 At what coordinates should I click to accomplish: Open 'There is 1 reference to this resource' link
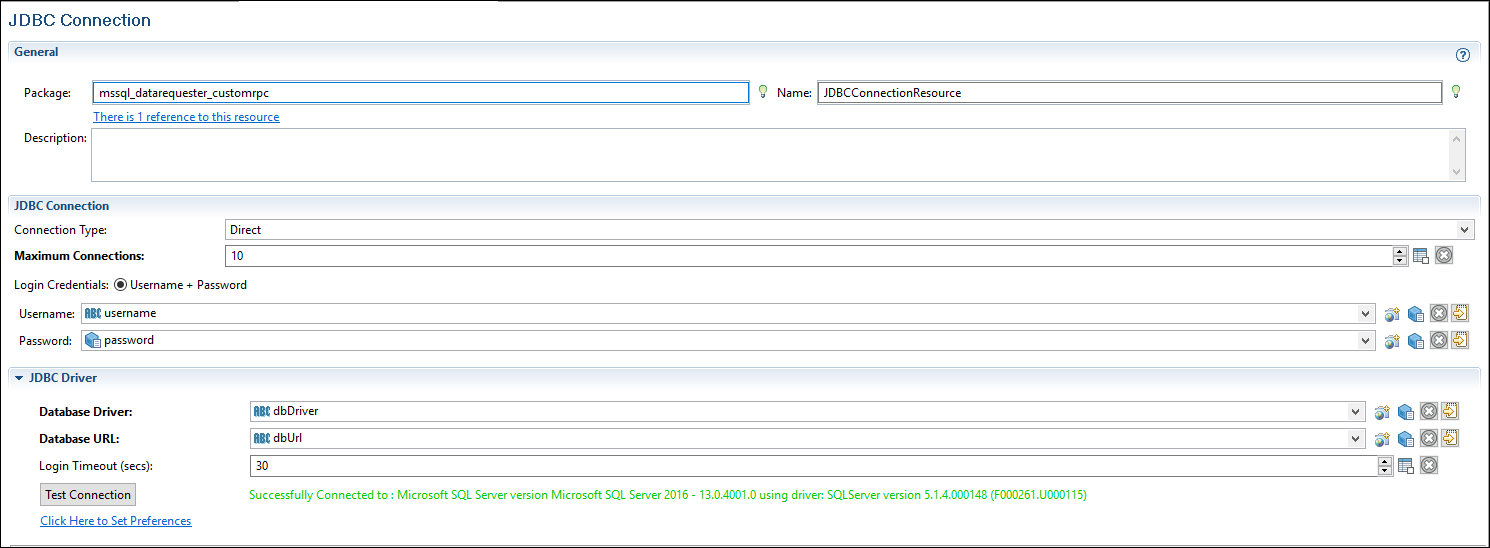[x=186, y=117]
